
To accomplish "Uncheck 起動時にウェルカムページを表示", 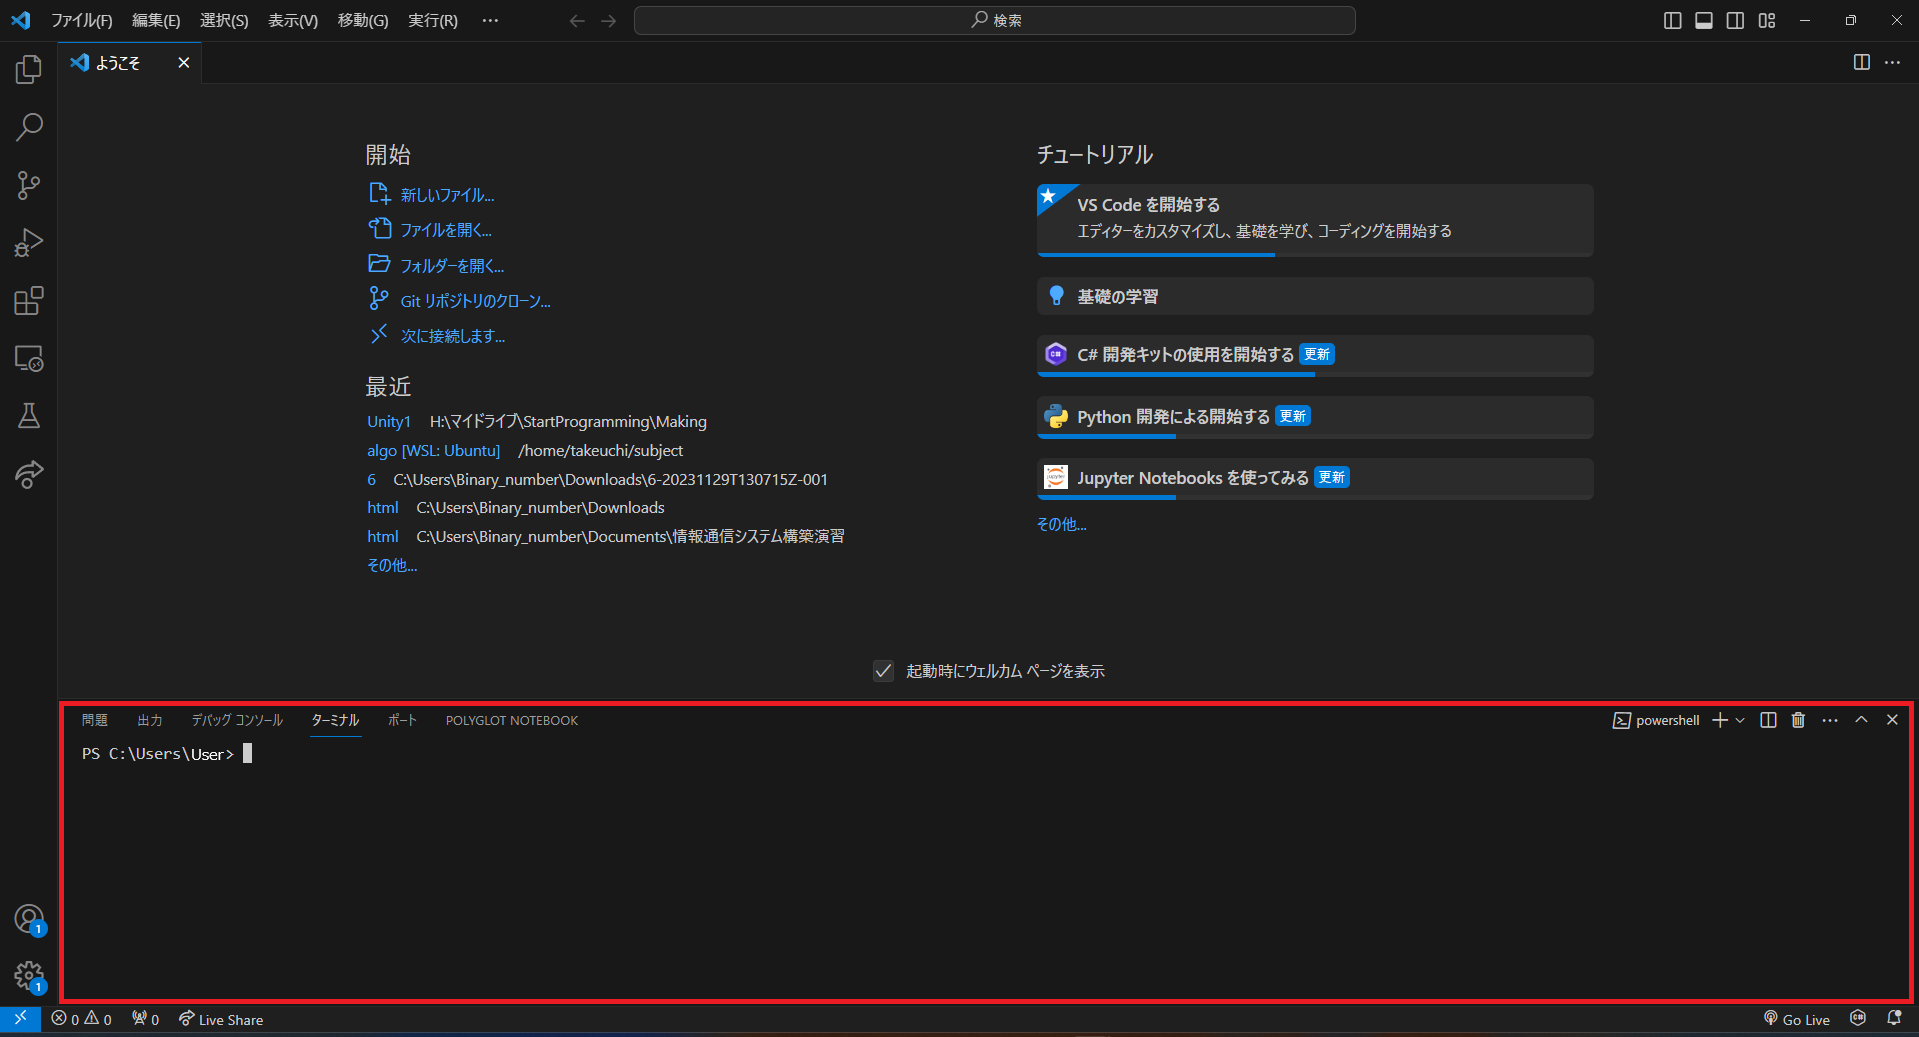I will tap(883, 671).
